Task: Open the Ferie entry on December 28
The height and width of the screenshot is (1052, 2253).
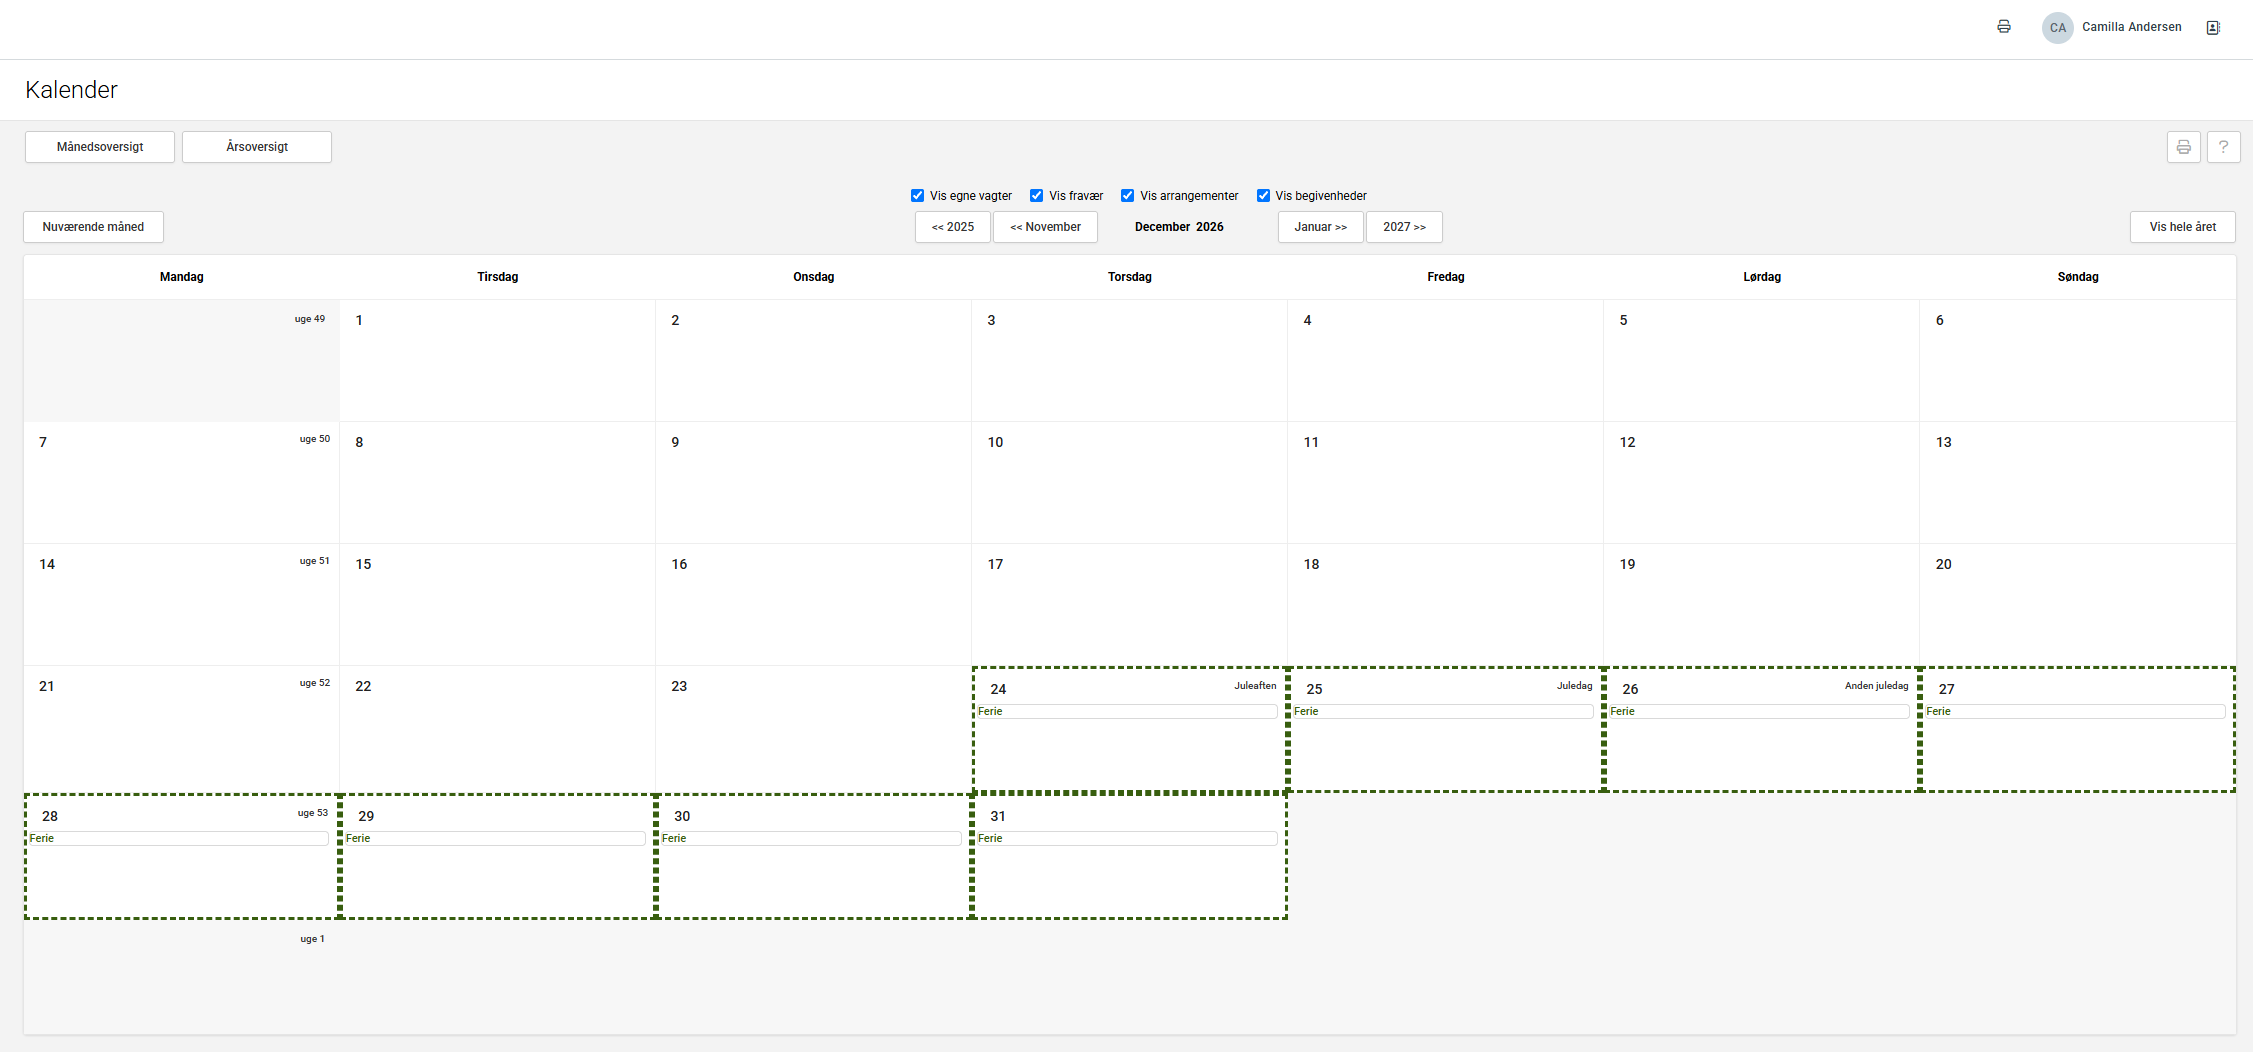Action: 179,839
